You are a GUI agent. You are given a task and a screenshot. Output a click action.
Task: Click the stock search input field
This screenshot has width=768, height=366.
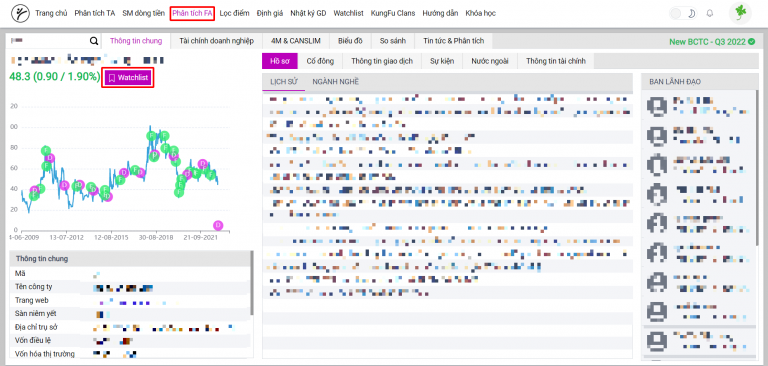click(x=48, y=42)
